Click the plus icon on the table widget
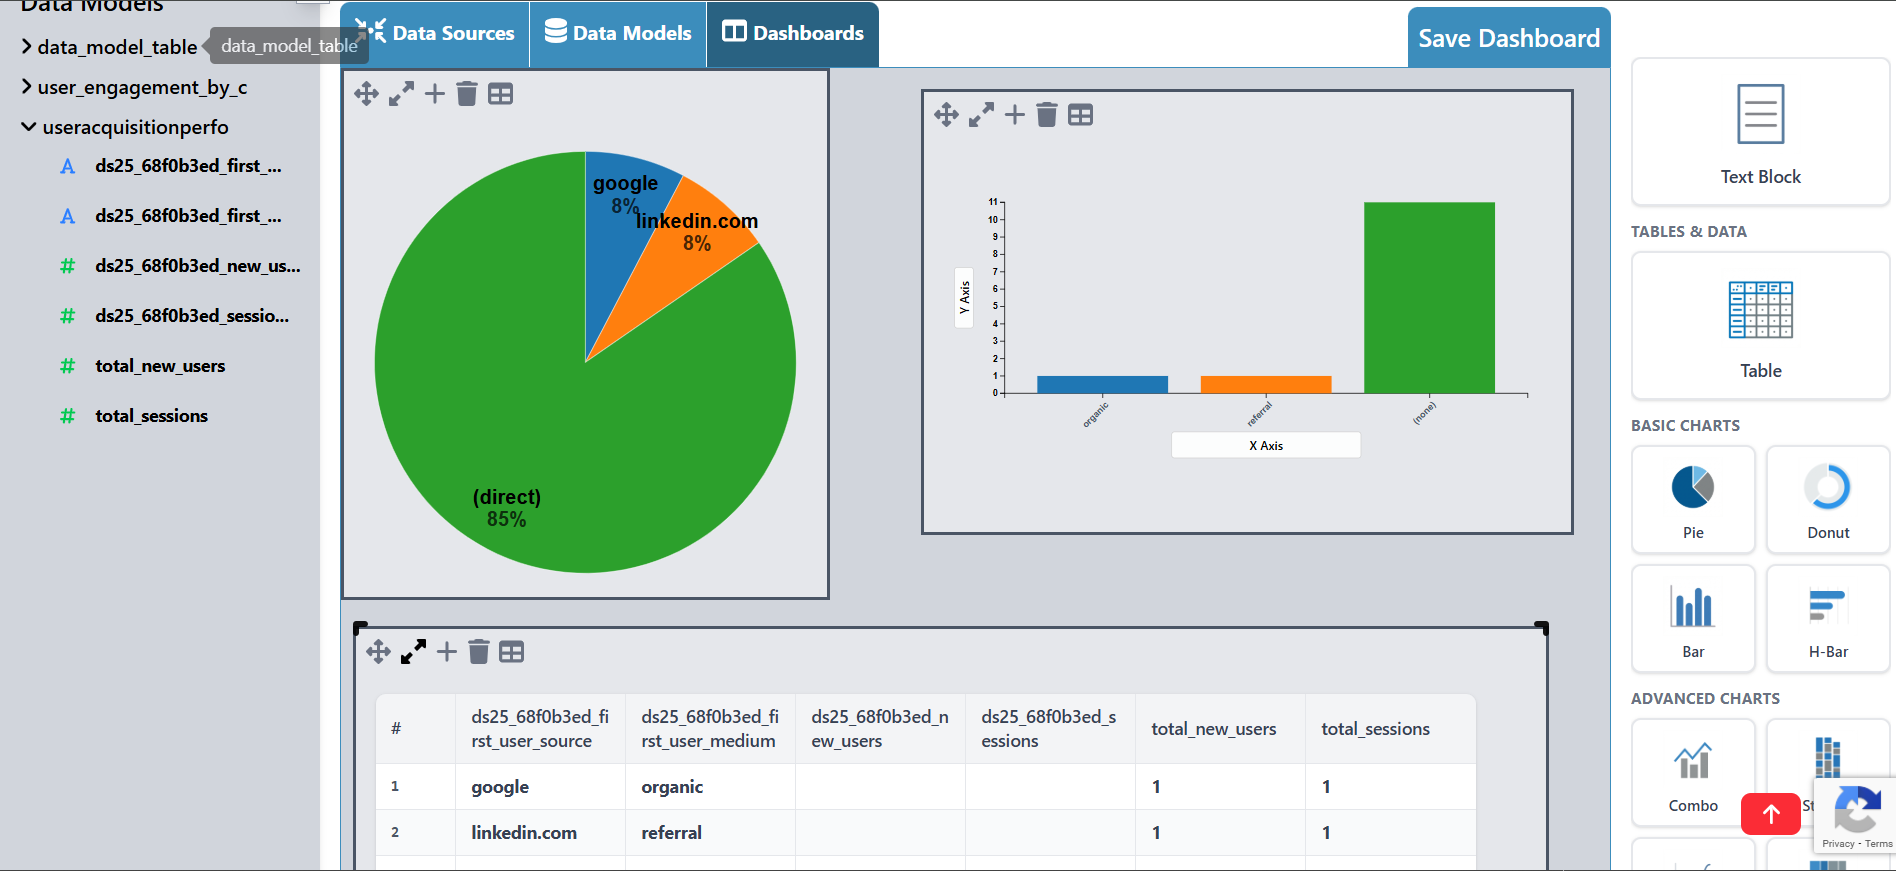This screenshot has width=1896, height=871. pos(446,652)
